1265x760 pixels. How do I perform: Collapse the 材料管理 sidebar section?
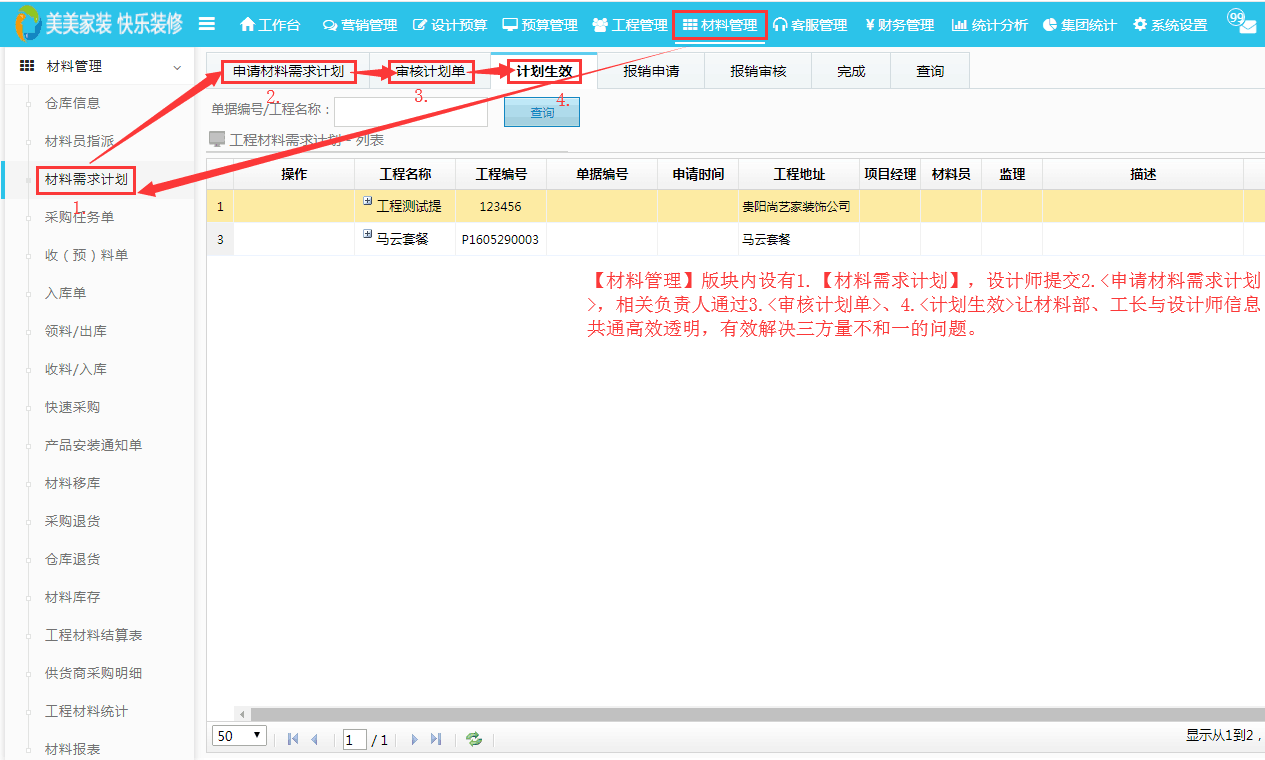177,67
